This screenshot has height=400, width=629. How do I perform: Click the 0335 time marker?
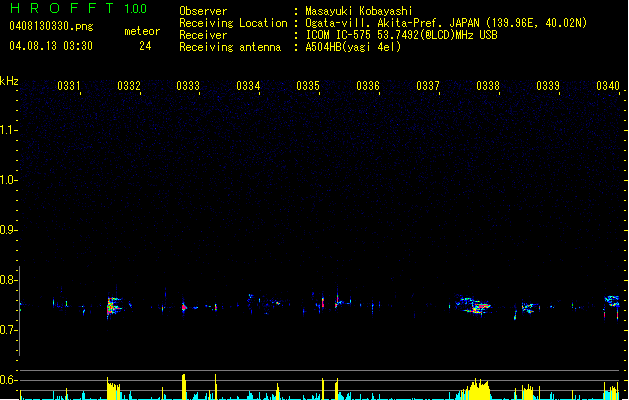coord(308,85)
